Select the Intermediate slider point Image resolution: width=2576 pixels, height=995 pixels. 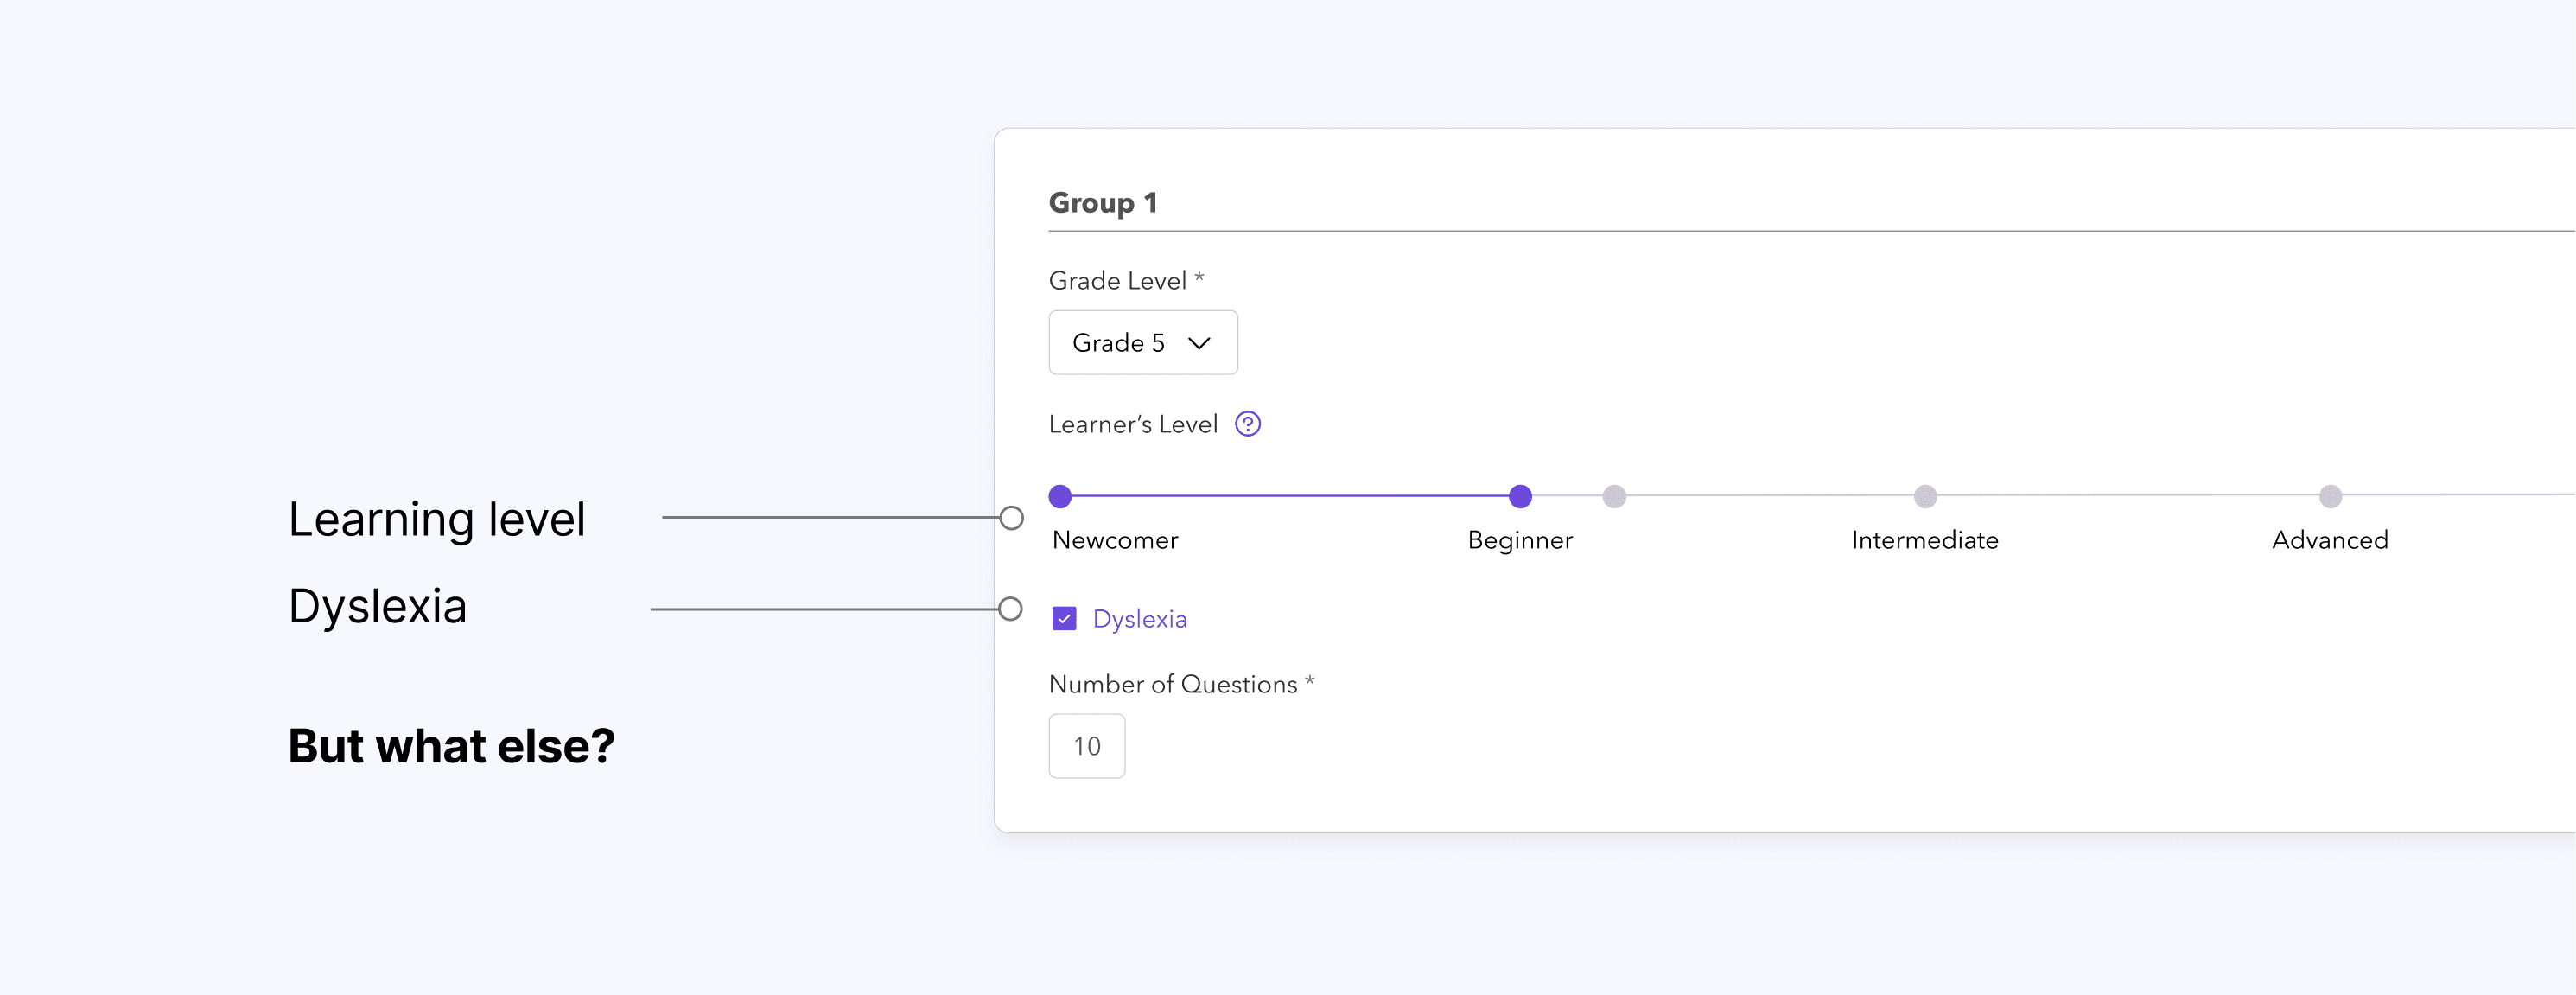[1925, 496]
